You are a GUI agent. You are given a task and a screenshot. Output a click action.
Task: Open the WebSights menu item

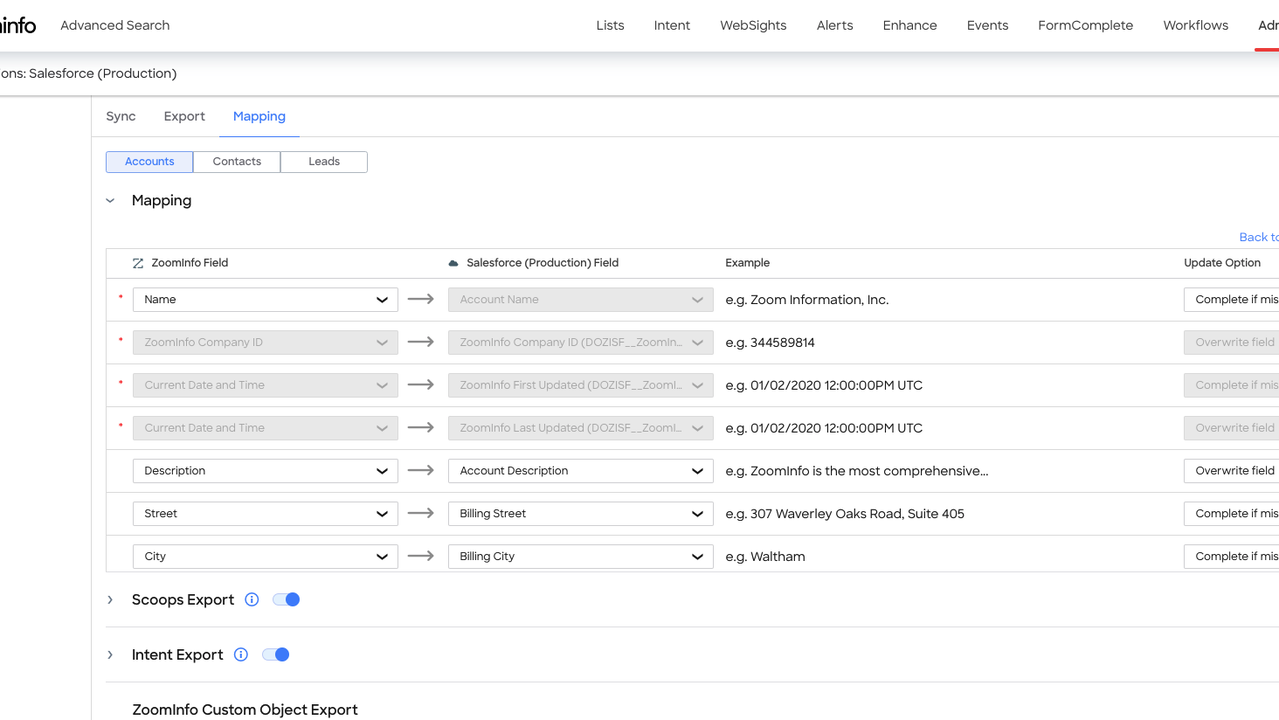753,26
